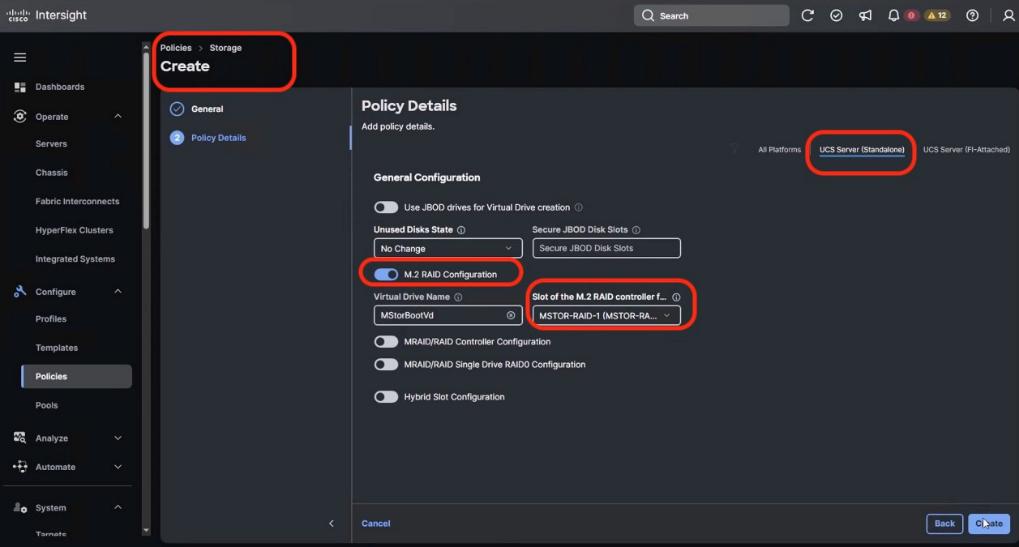Screen dimensions: 1019x547
Task: Open the requests checkmark icon
Action: 836,16
